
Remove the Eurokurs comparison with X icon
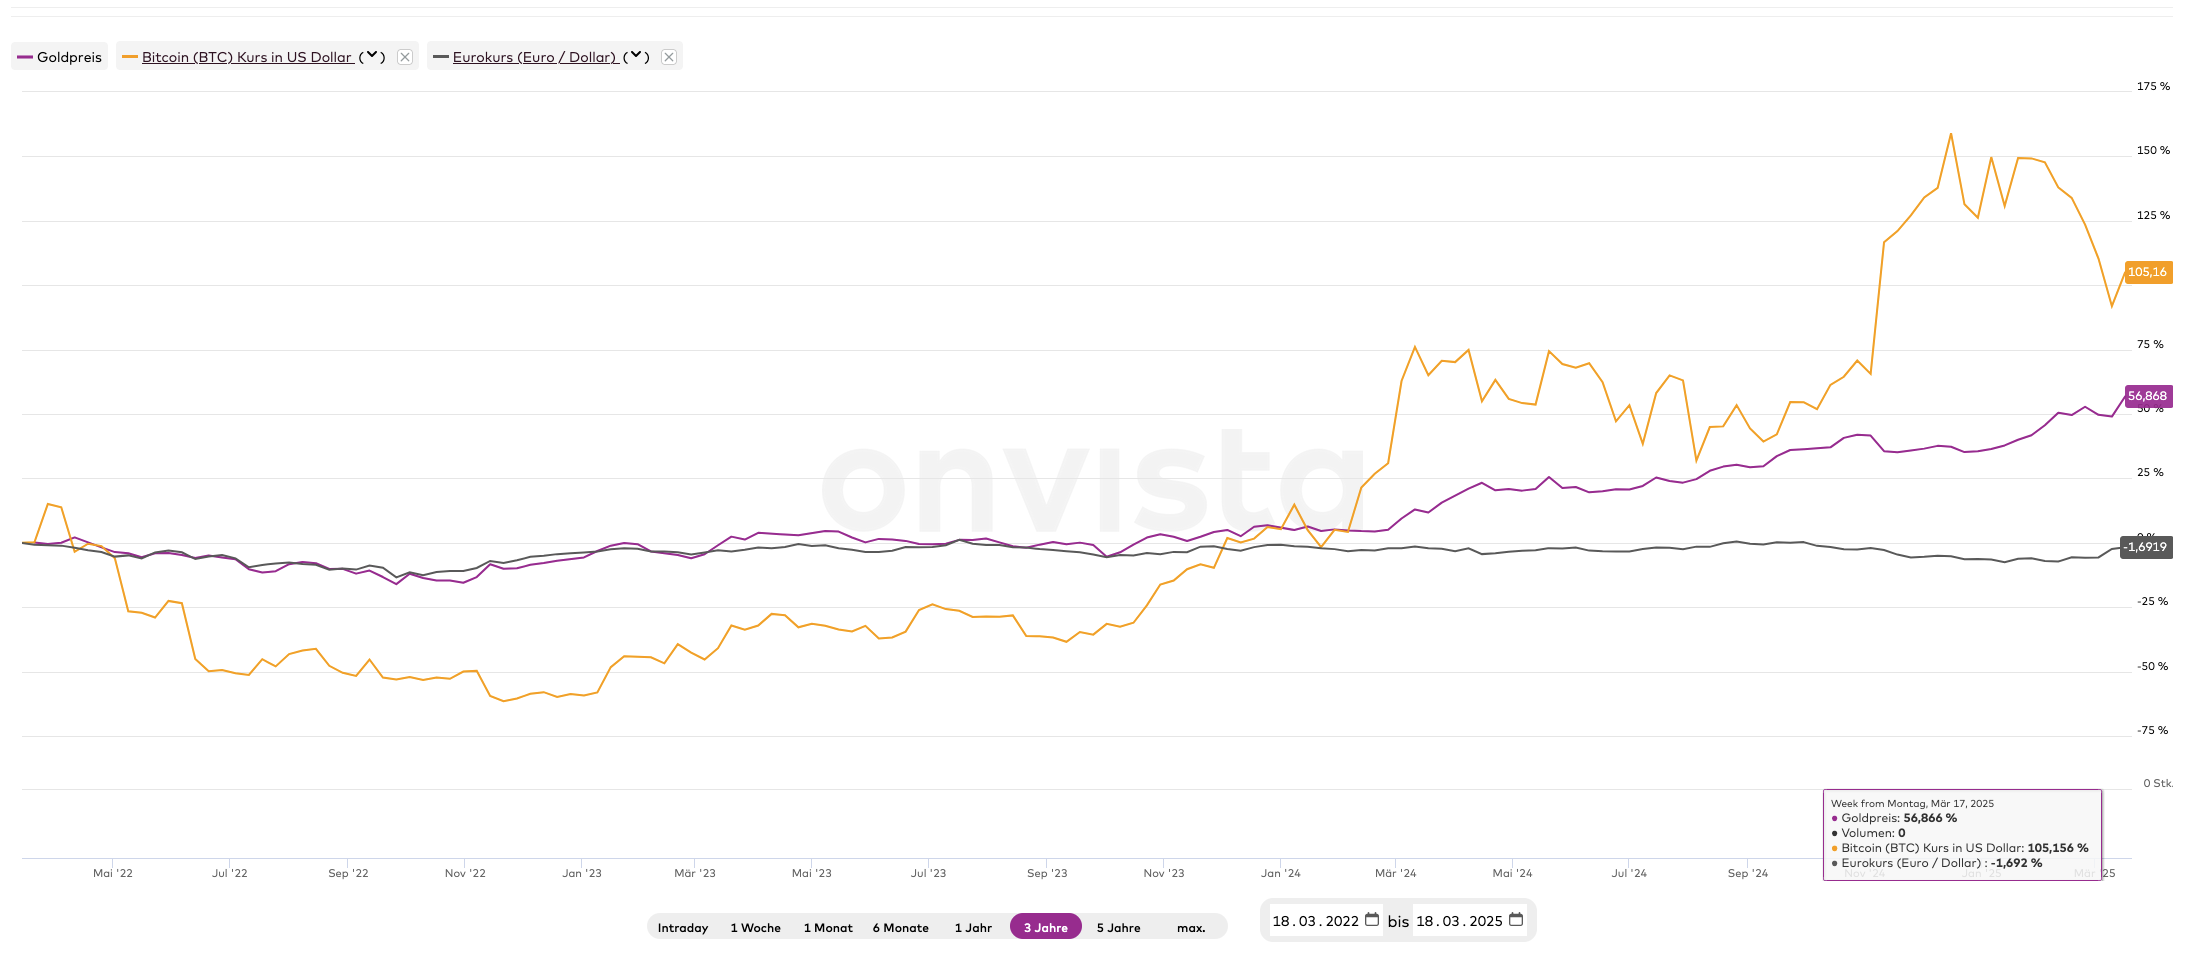pos(669,57)
